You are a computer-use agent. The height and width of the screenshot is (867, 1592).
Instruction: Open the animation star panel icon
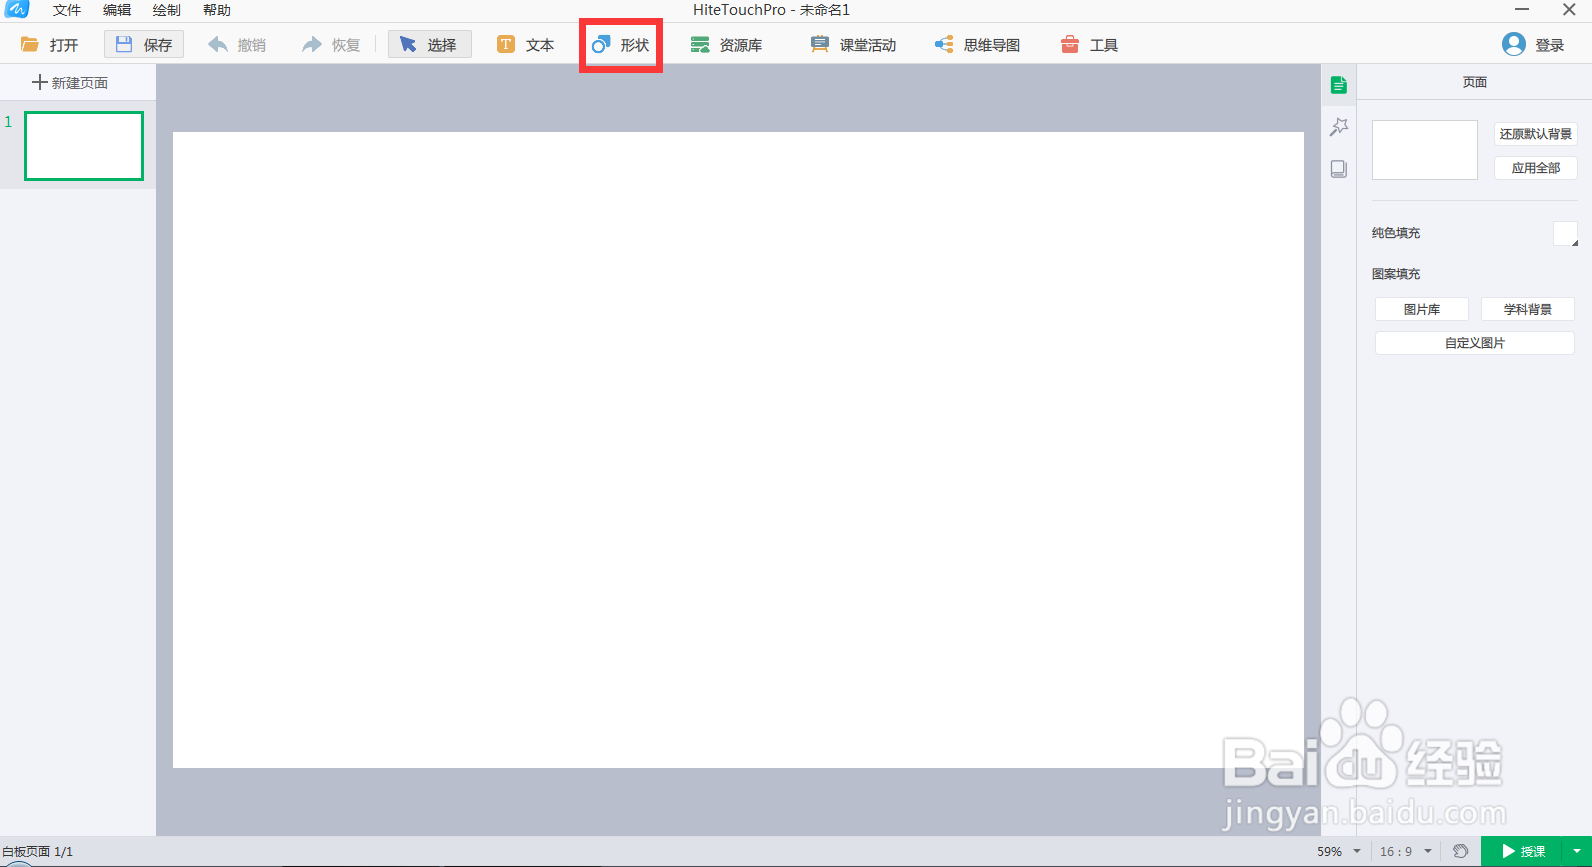pyautogui.click(x=1339, y=127)
